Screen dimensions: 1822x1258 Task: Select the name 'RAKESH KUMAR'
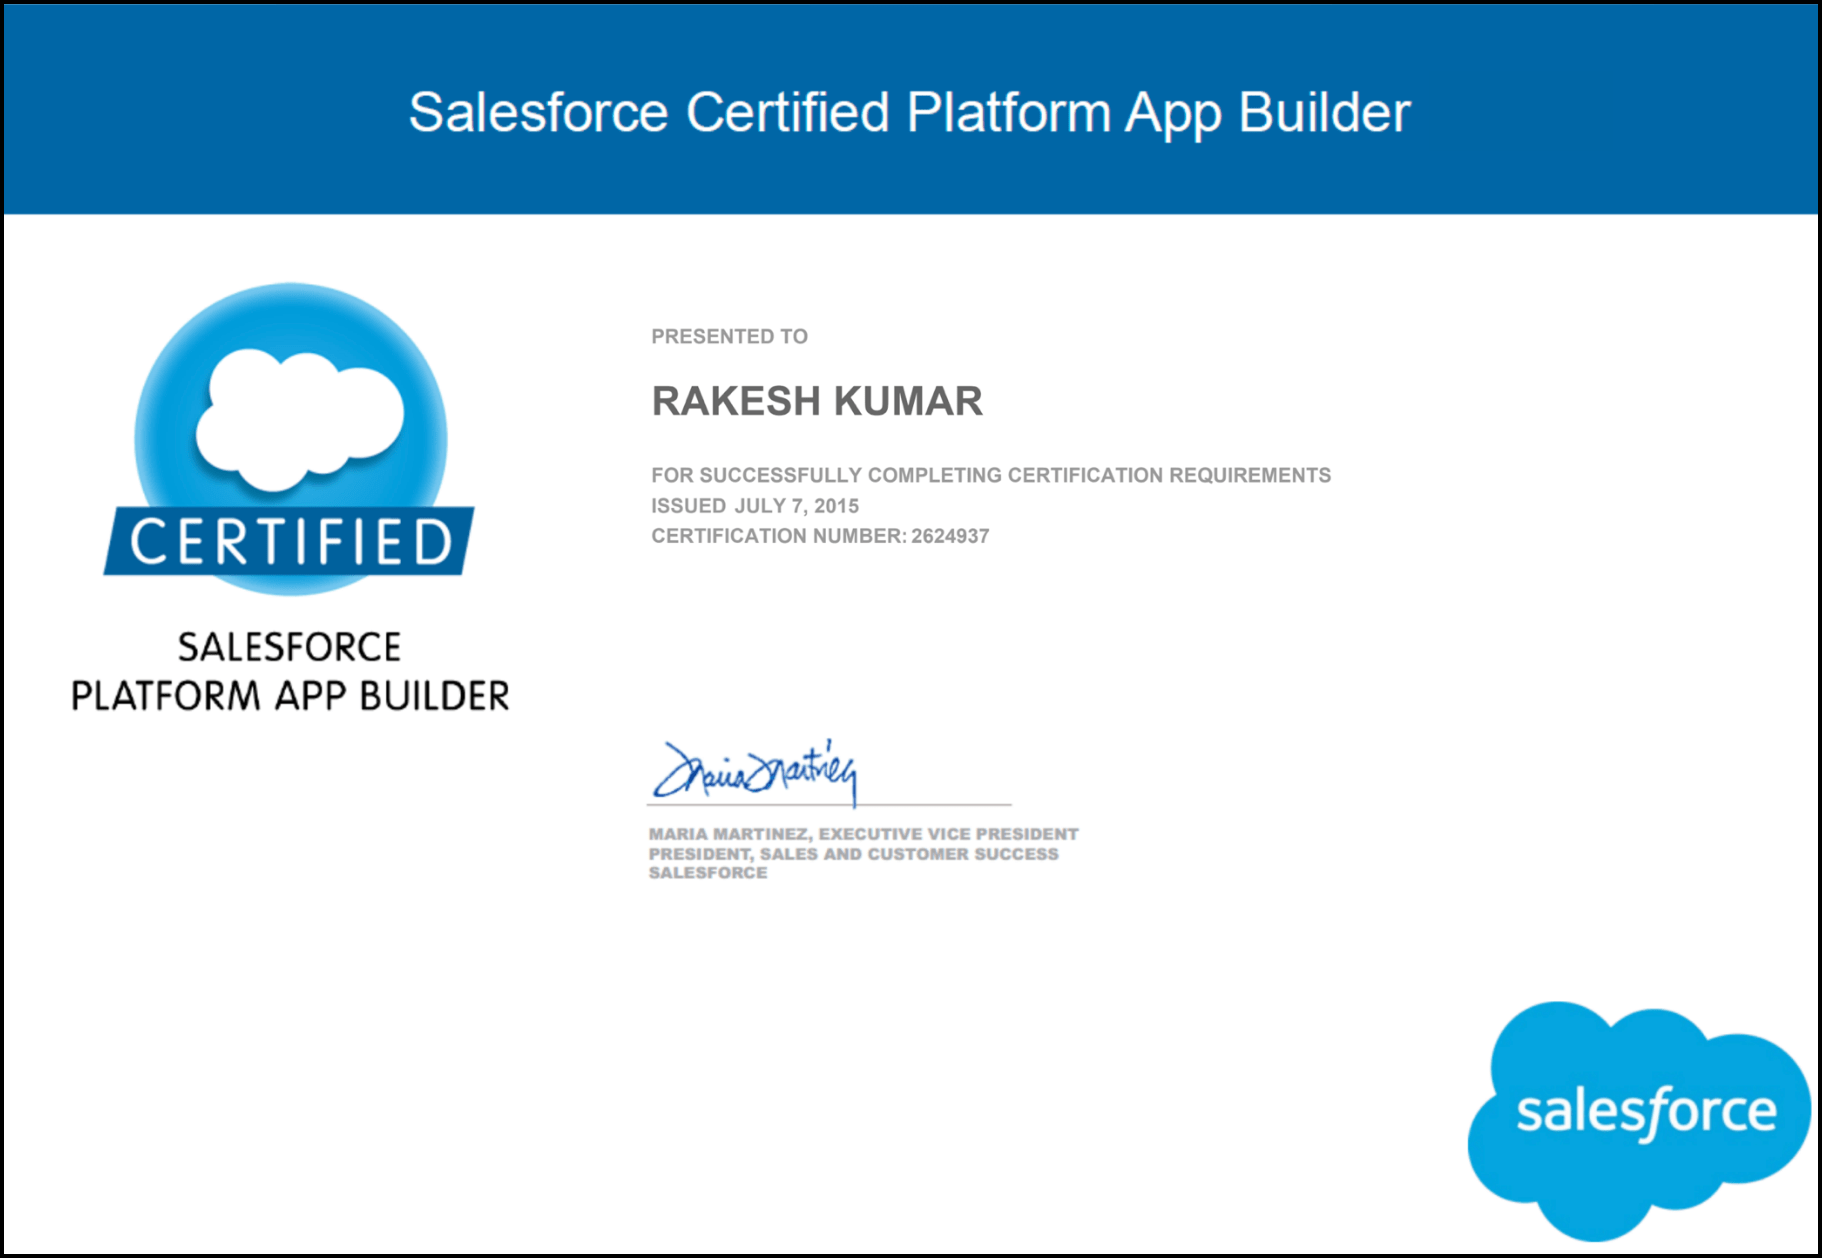(817, 401)
